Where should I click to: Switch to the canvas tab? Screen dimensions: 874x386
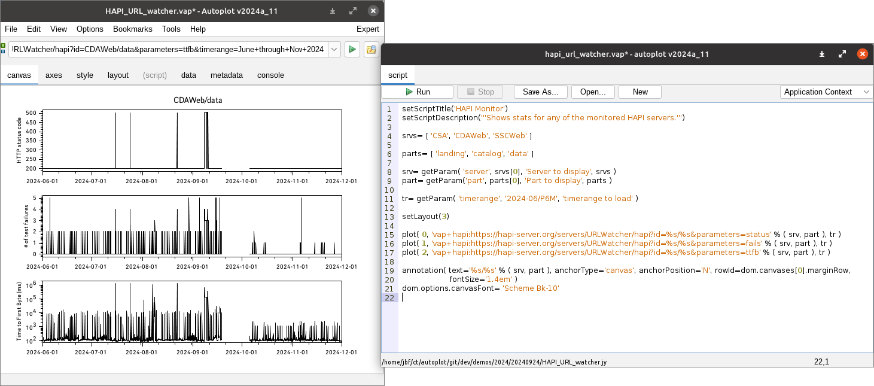click(x=19, y=75)
